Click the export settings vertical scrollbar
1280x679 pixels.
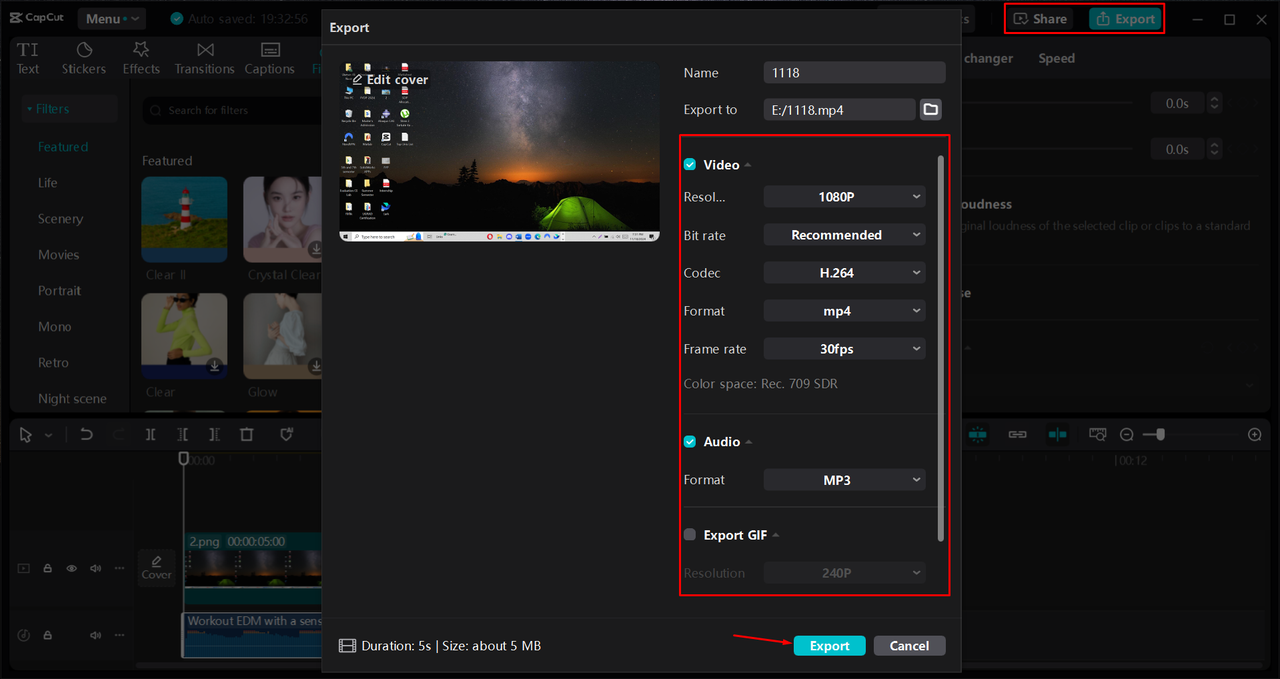[941, 347]
